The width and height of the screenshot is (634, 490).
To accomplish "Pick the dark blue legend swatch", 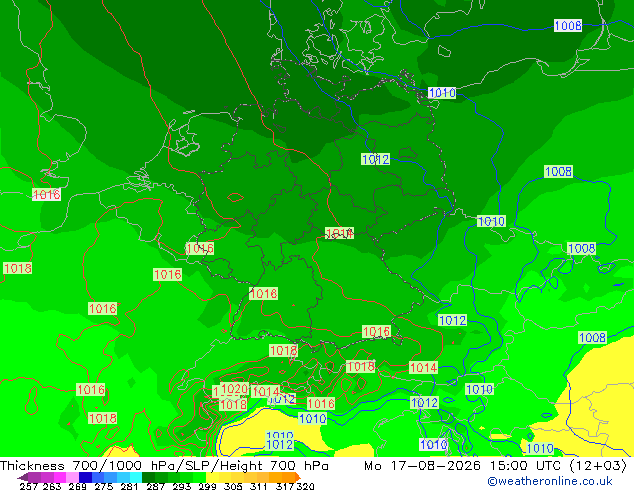I will 85,477.
